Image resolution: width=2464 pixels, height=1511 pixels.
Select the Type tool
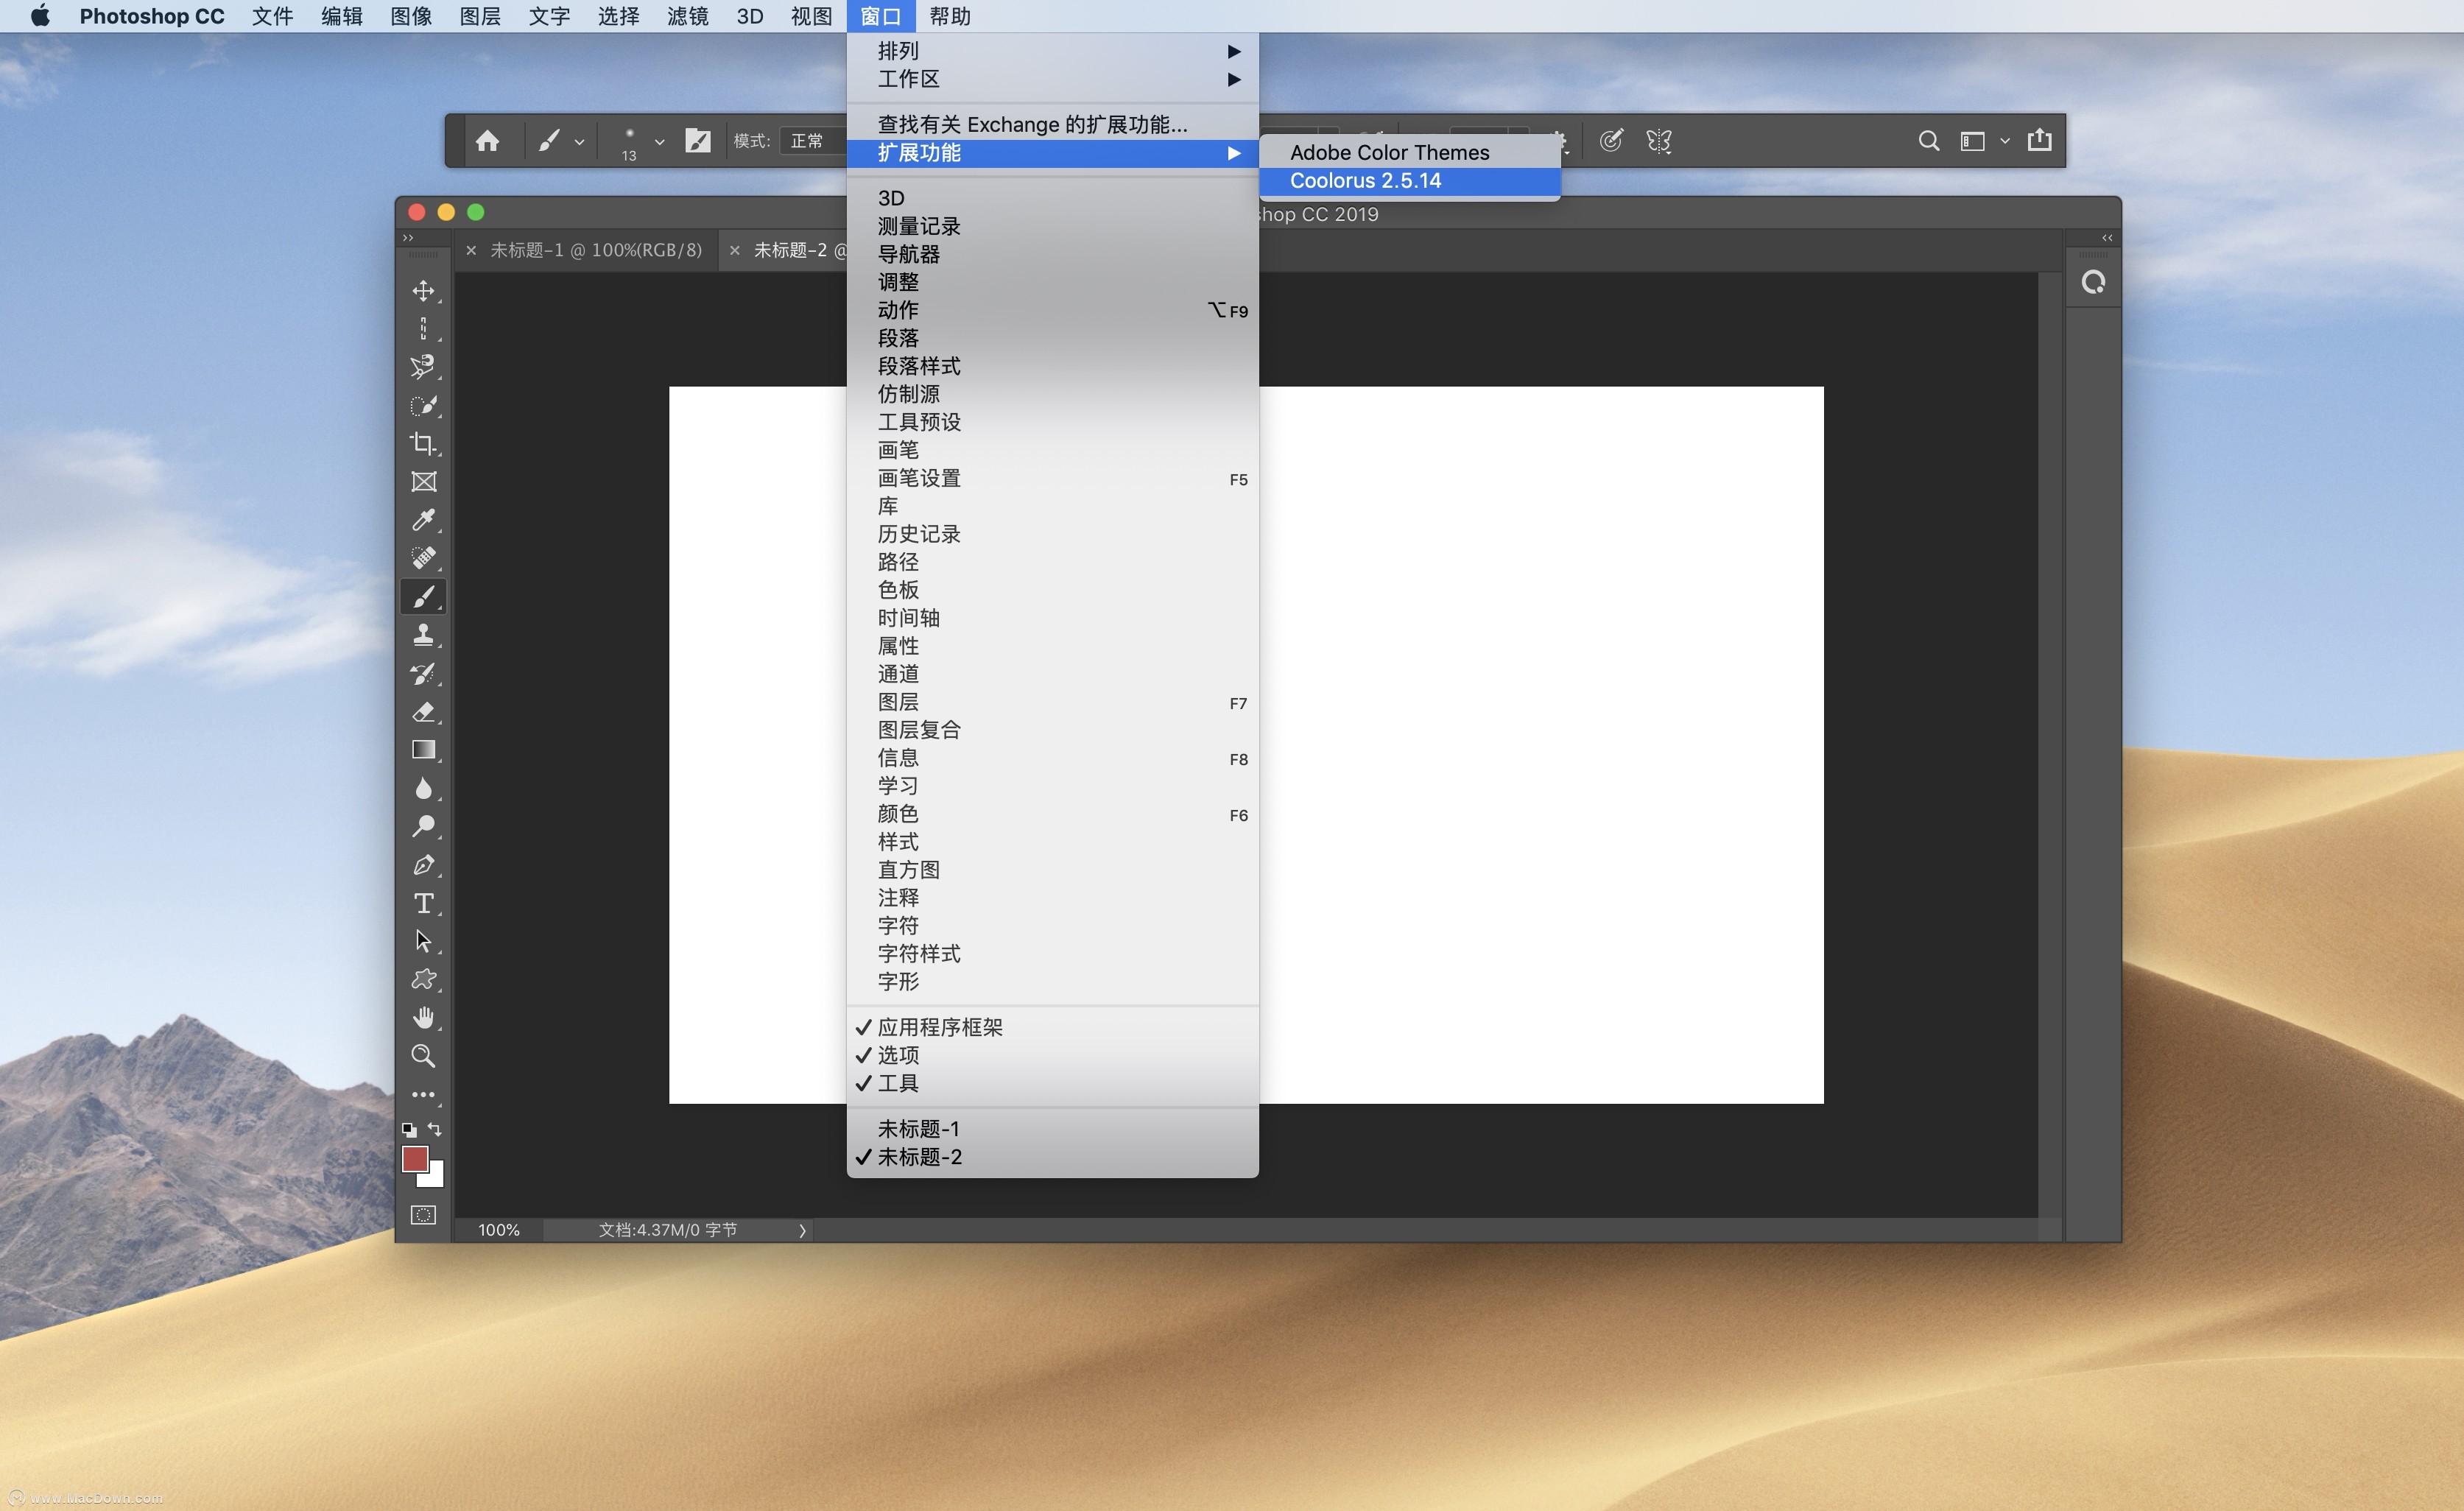point(423,903)
